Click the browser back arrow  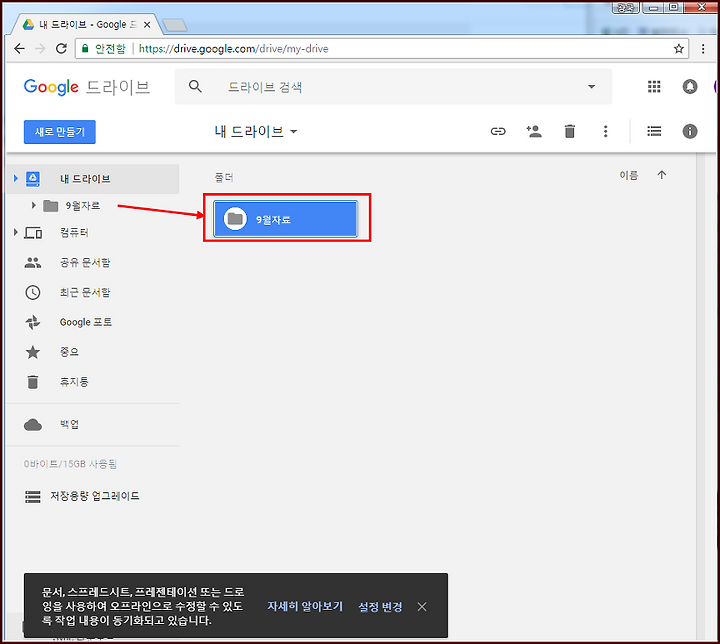click(19, 49)
